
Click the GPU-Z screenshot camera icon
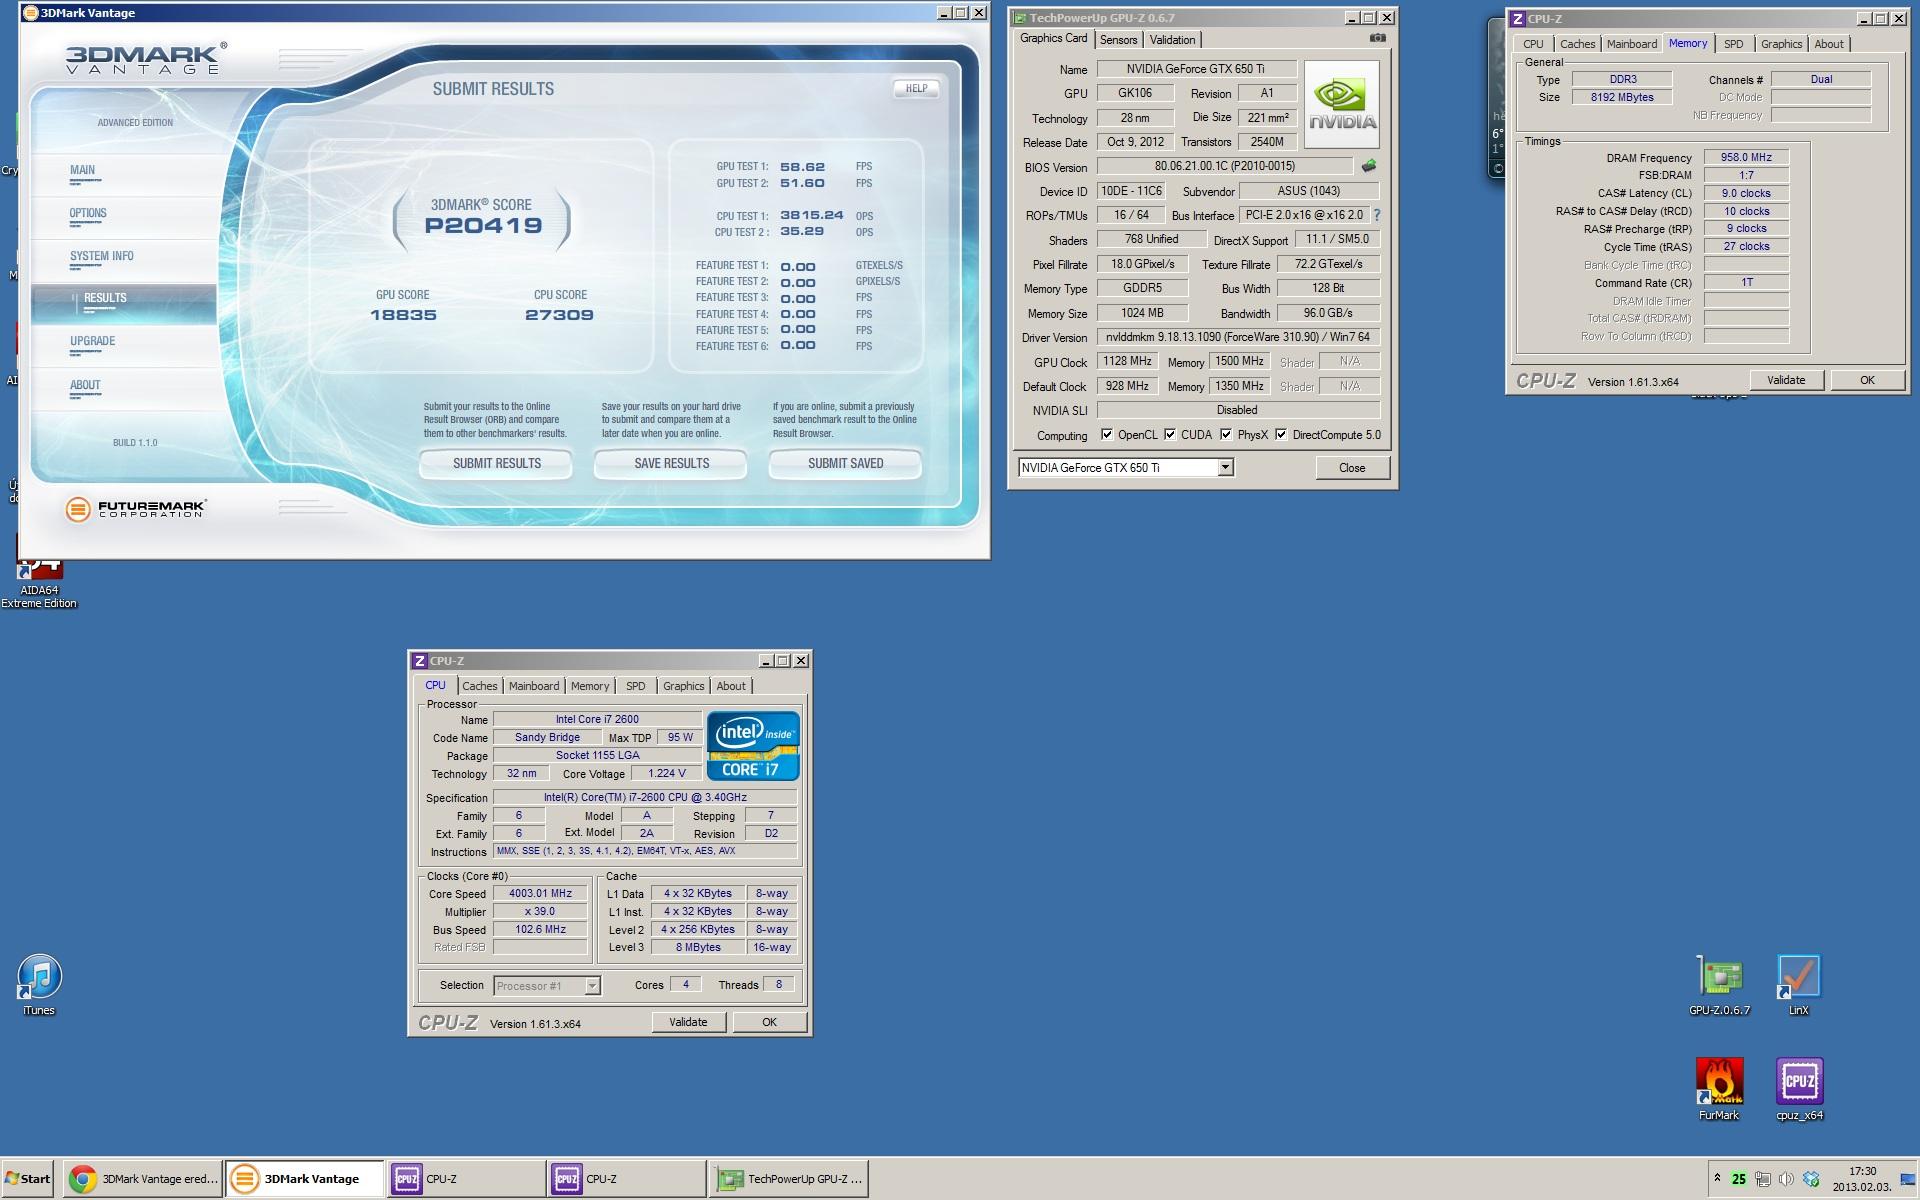point(1377,38)
